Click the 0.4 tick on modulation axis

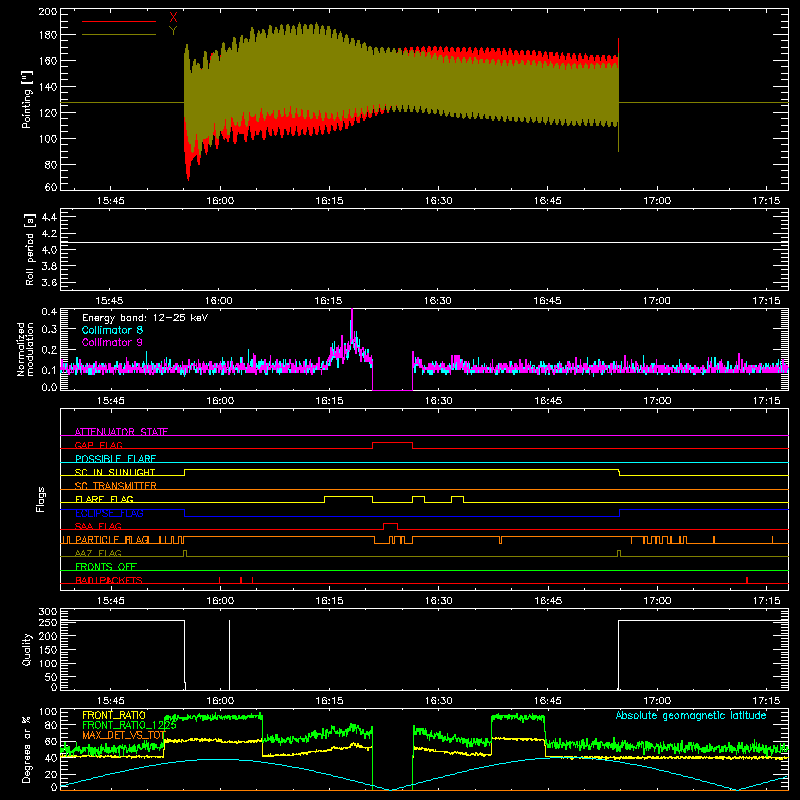(49, 312)
